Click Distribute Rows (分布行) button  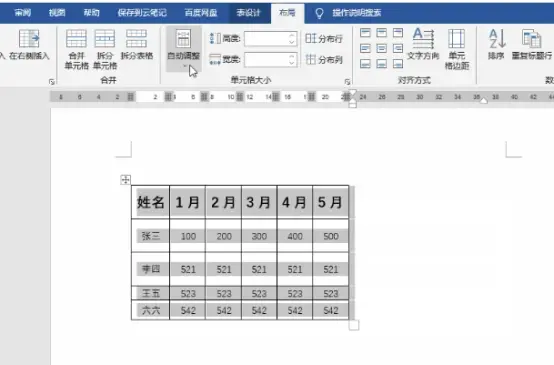tap(324, 39)
